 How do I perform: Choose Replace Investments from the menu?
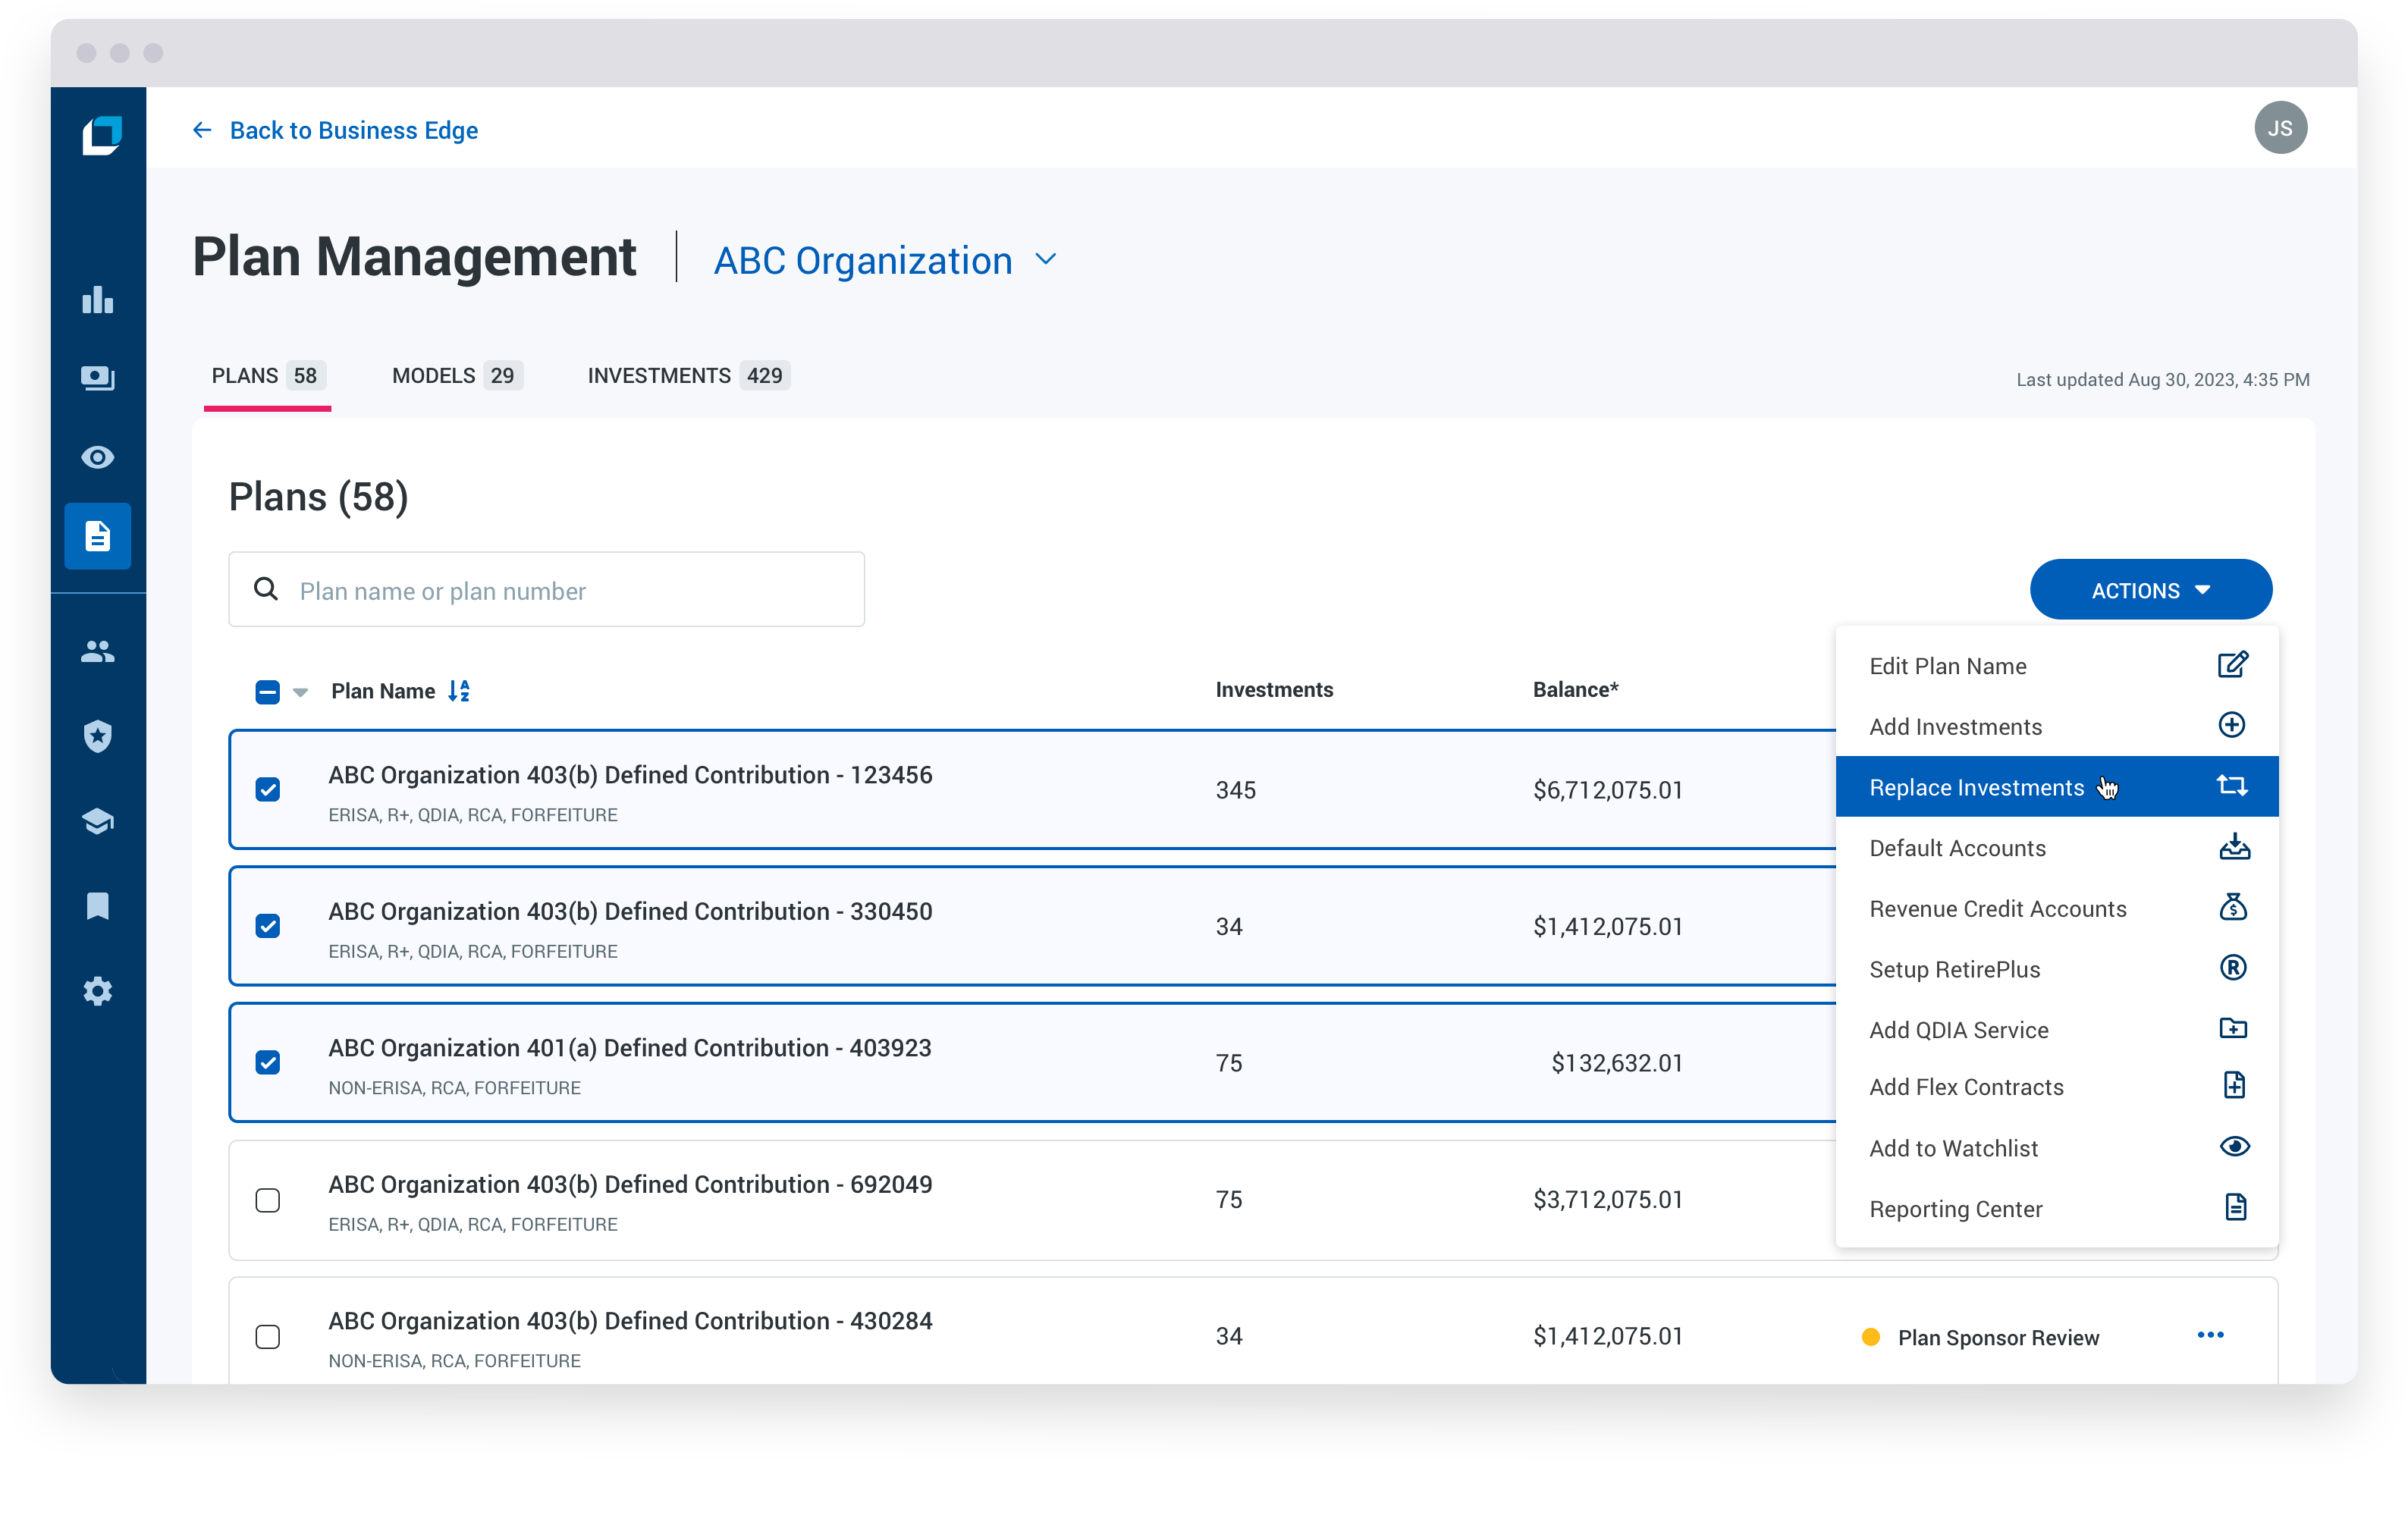pos(2056,787)
